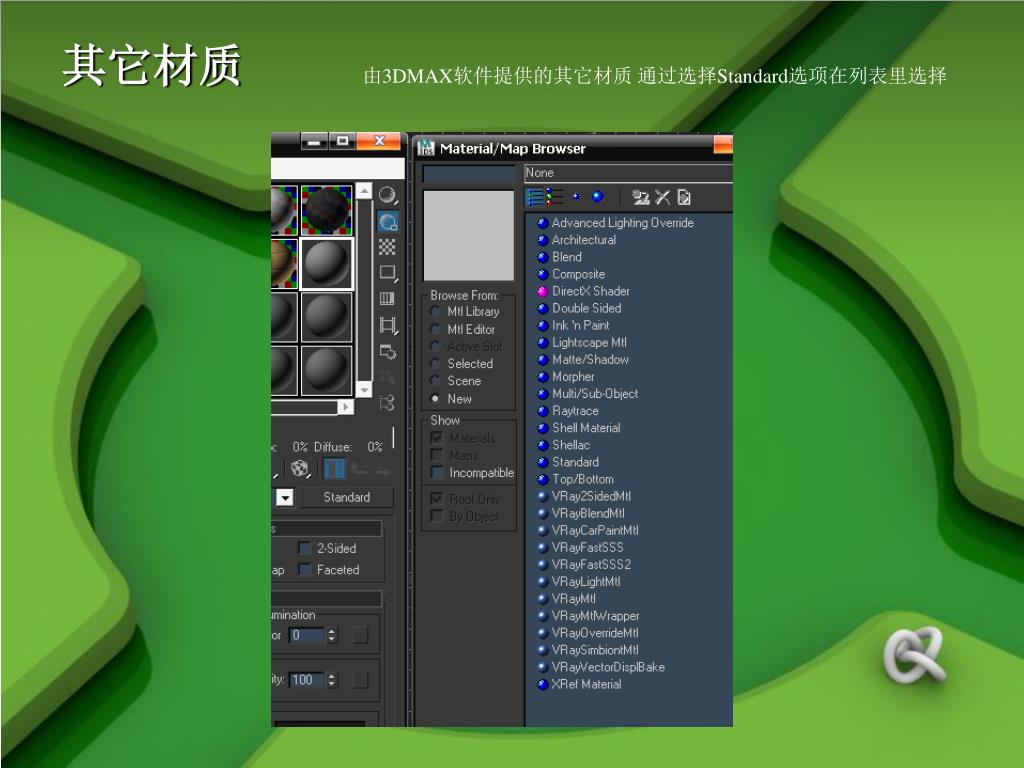
Task: Click Show Map in Viewport cube icon
Action: 300,468
